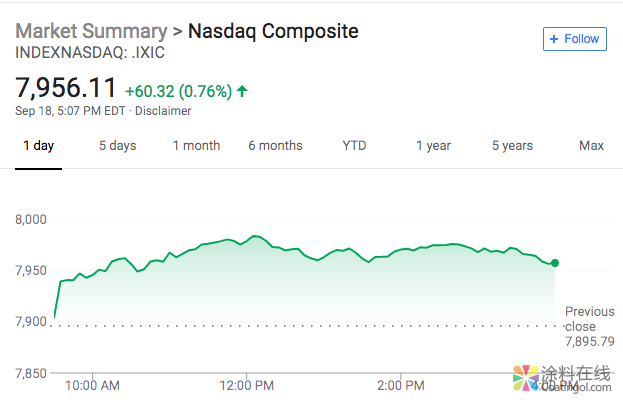The width and height of the screenshot is (623, 405).
Task: Click the Previous close 7,895.79 label
Action: coord(589,327)
